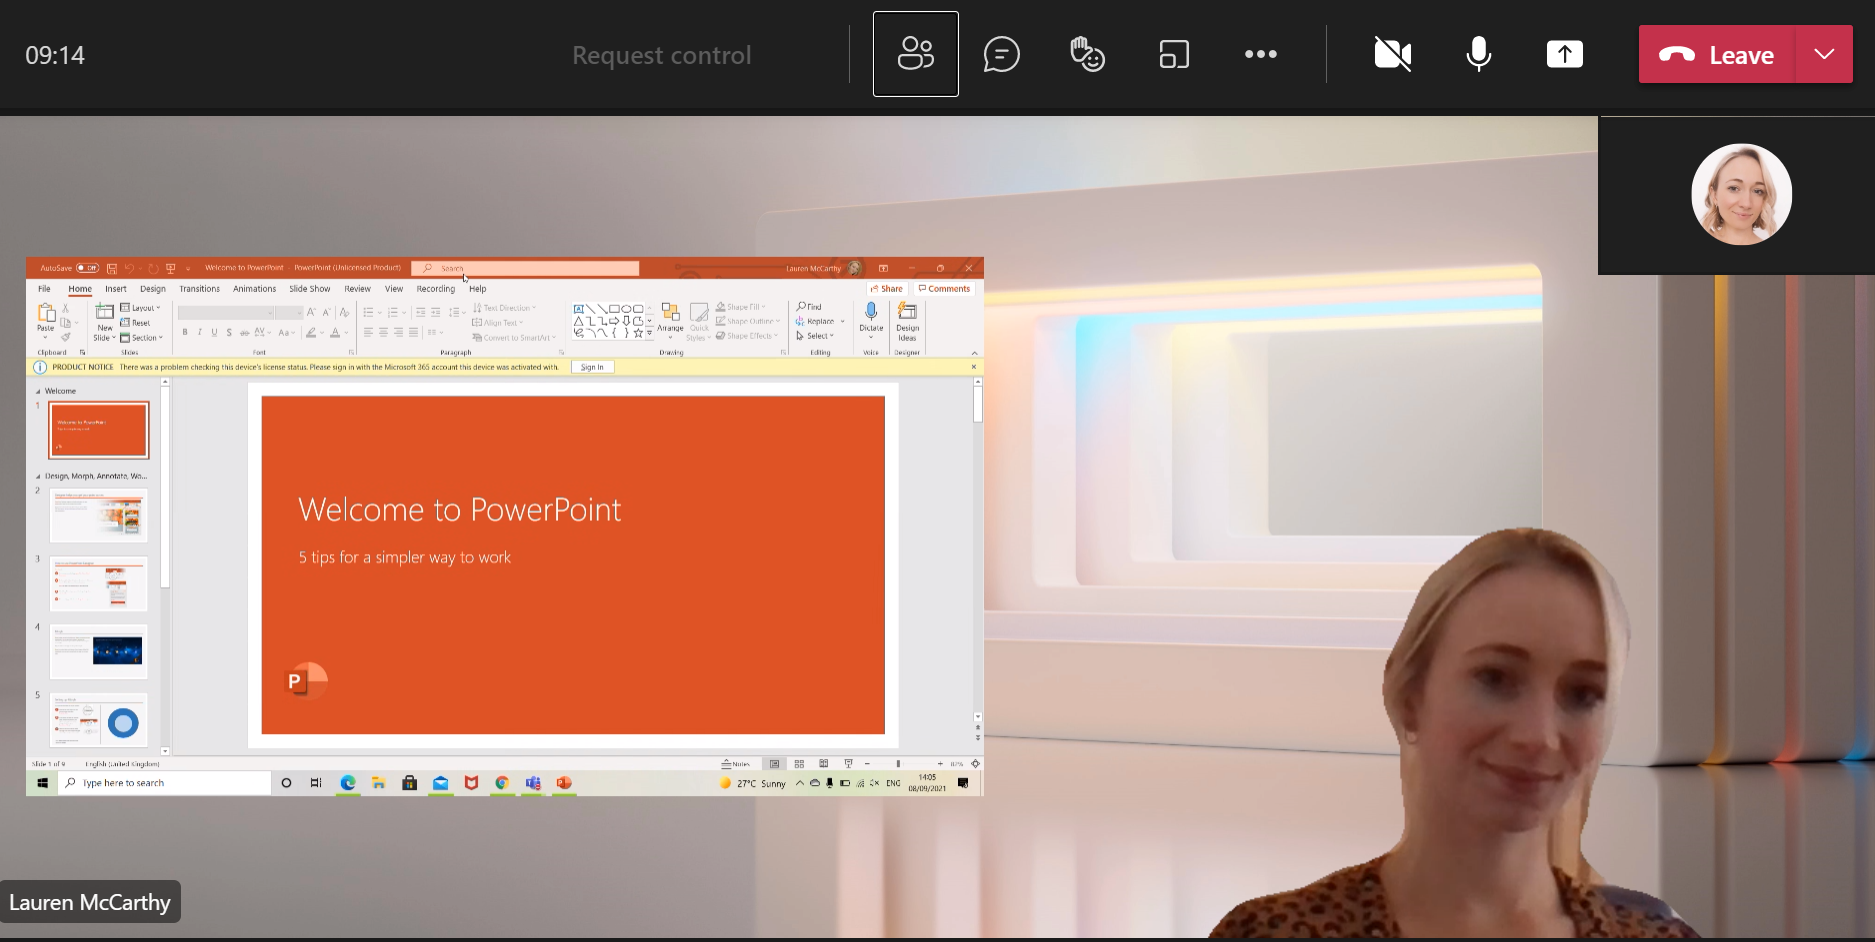The height and width of the screenshot is (942, 1875).
Task: Select Lauren's participant avatar tile
Action: tap(1741, 195)
